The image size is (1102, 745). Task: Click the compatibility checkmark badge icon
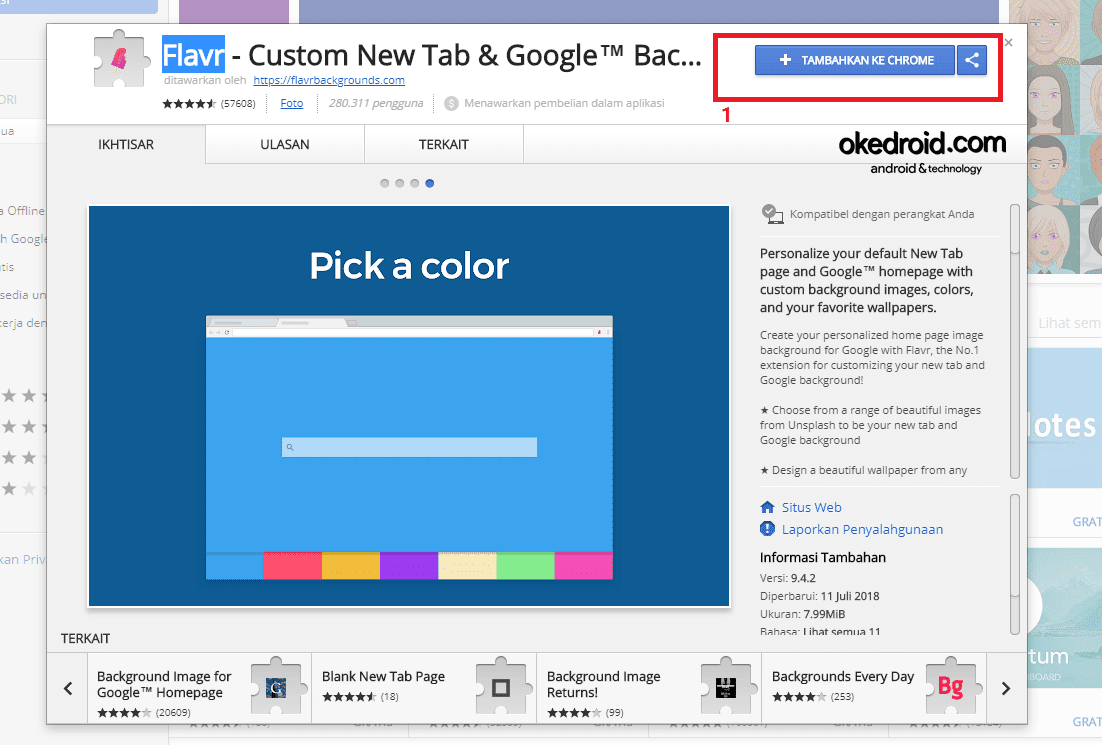pos(770,212)
